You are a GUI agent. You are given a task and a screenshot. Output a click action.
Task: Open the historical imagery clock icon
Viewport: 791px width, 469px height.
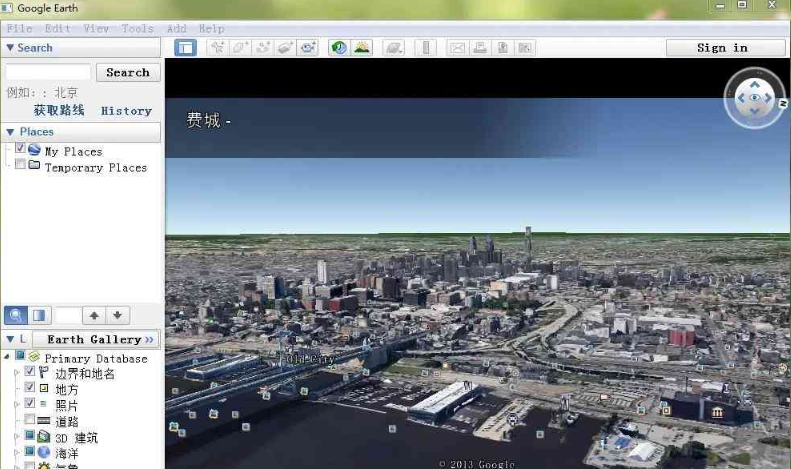click(338, 47)
